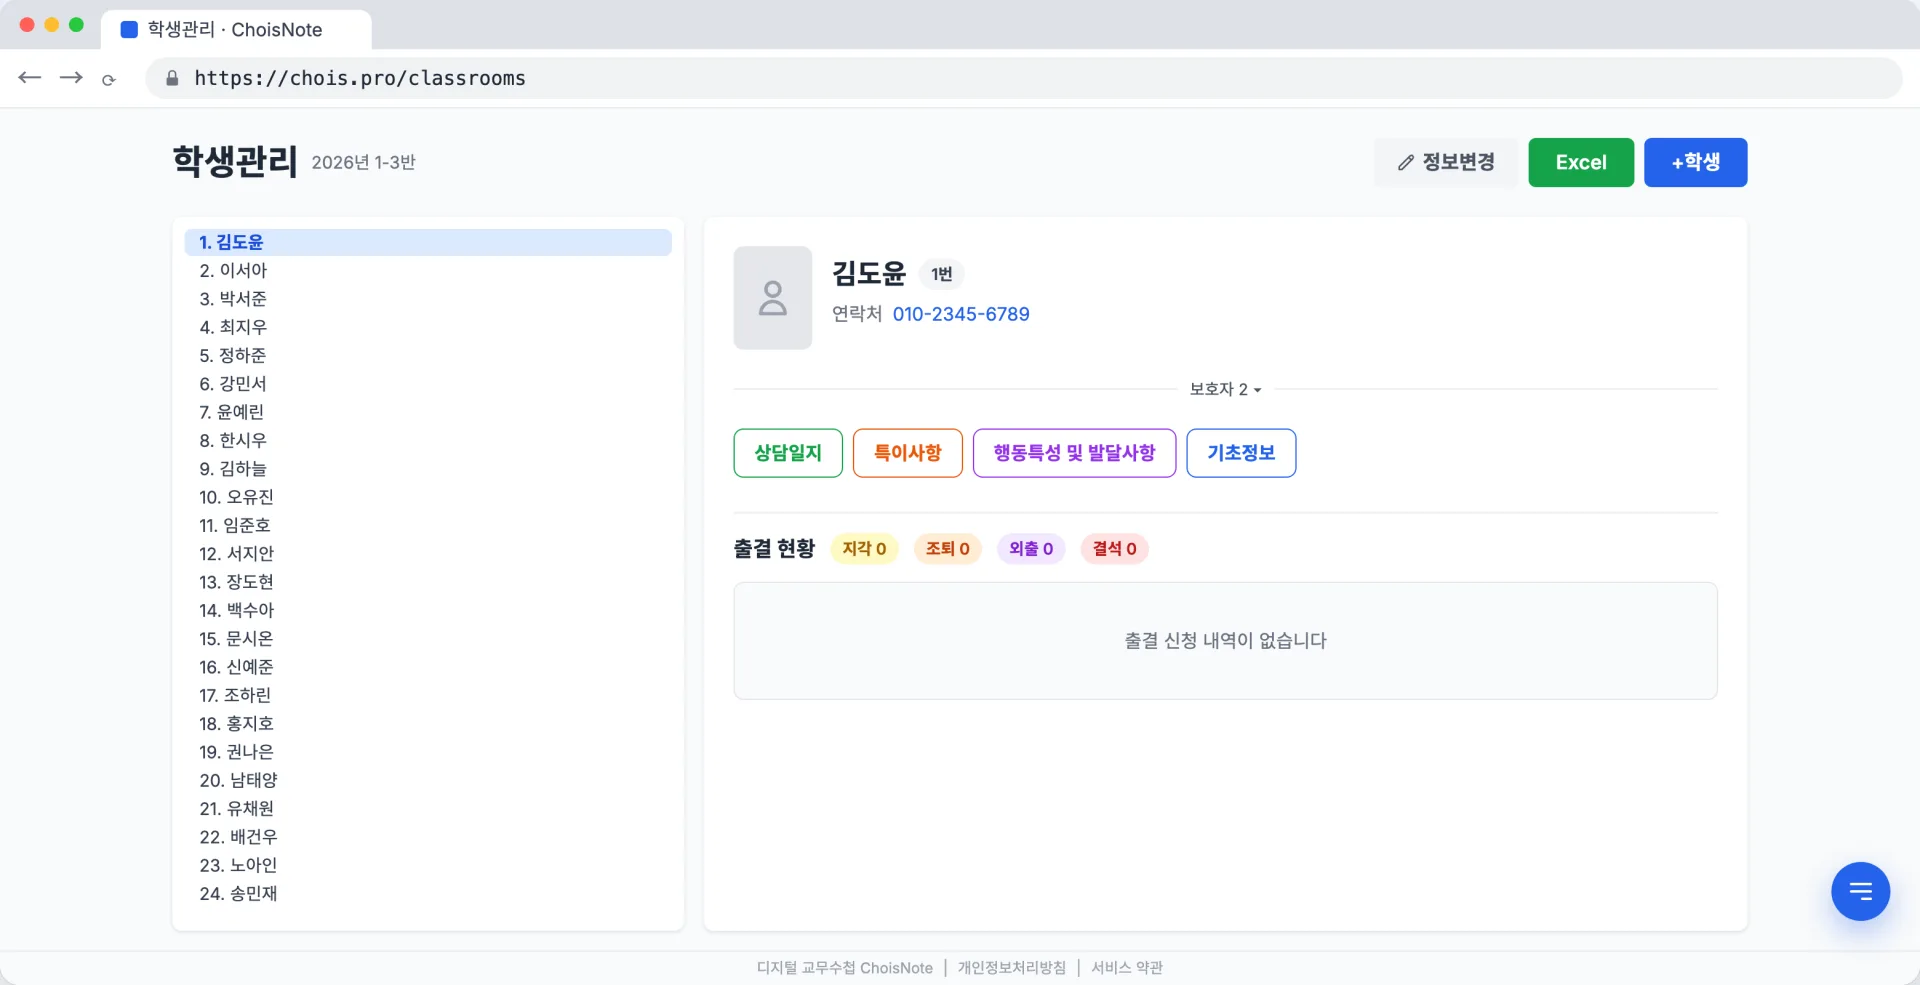Select student 16. 신예준 in list
The image size is (1920, 985).
(428, 667)
